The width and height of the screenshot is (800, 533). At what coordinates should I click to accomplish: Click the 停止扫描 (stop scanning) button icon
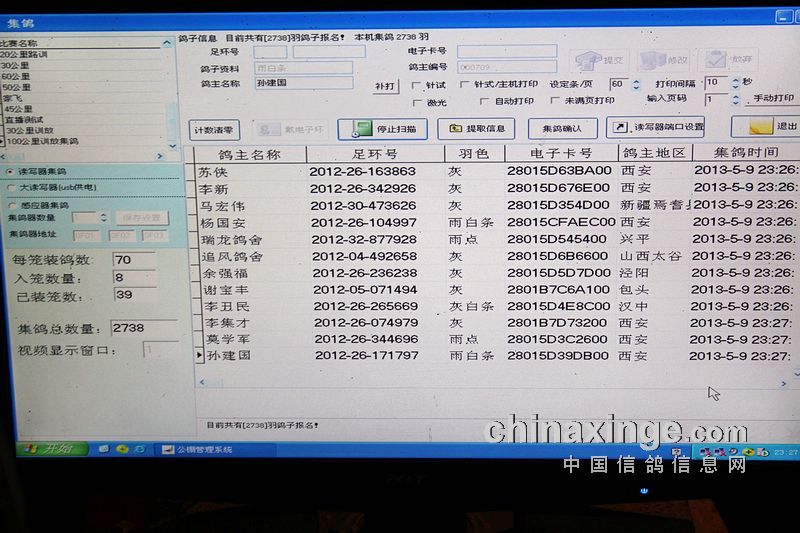pyautogui.click(x=355, y=130)
